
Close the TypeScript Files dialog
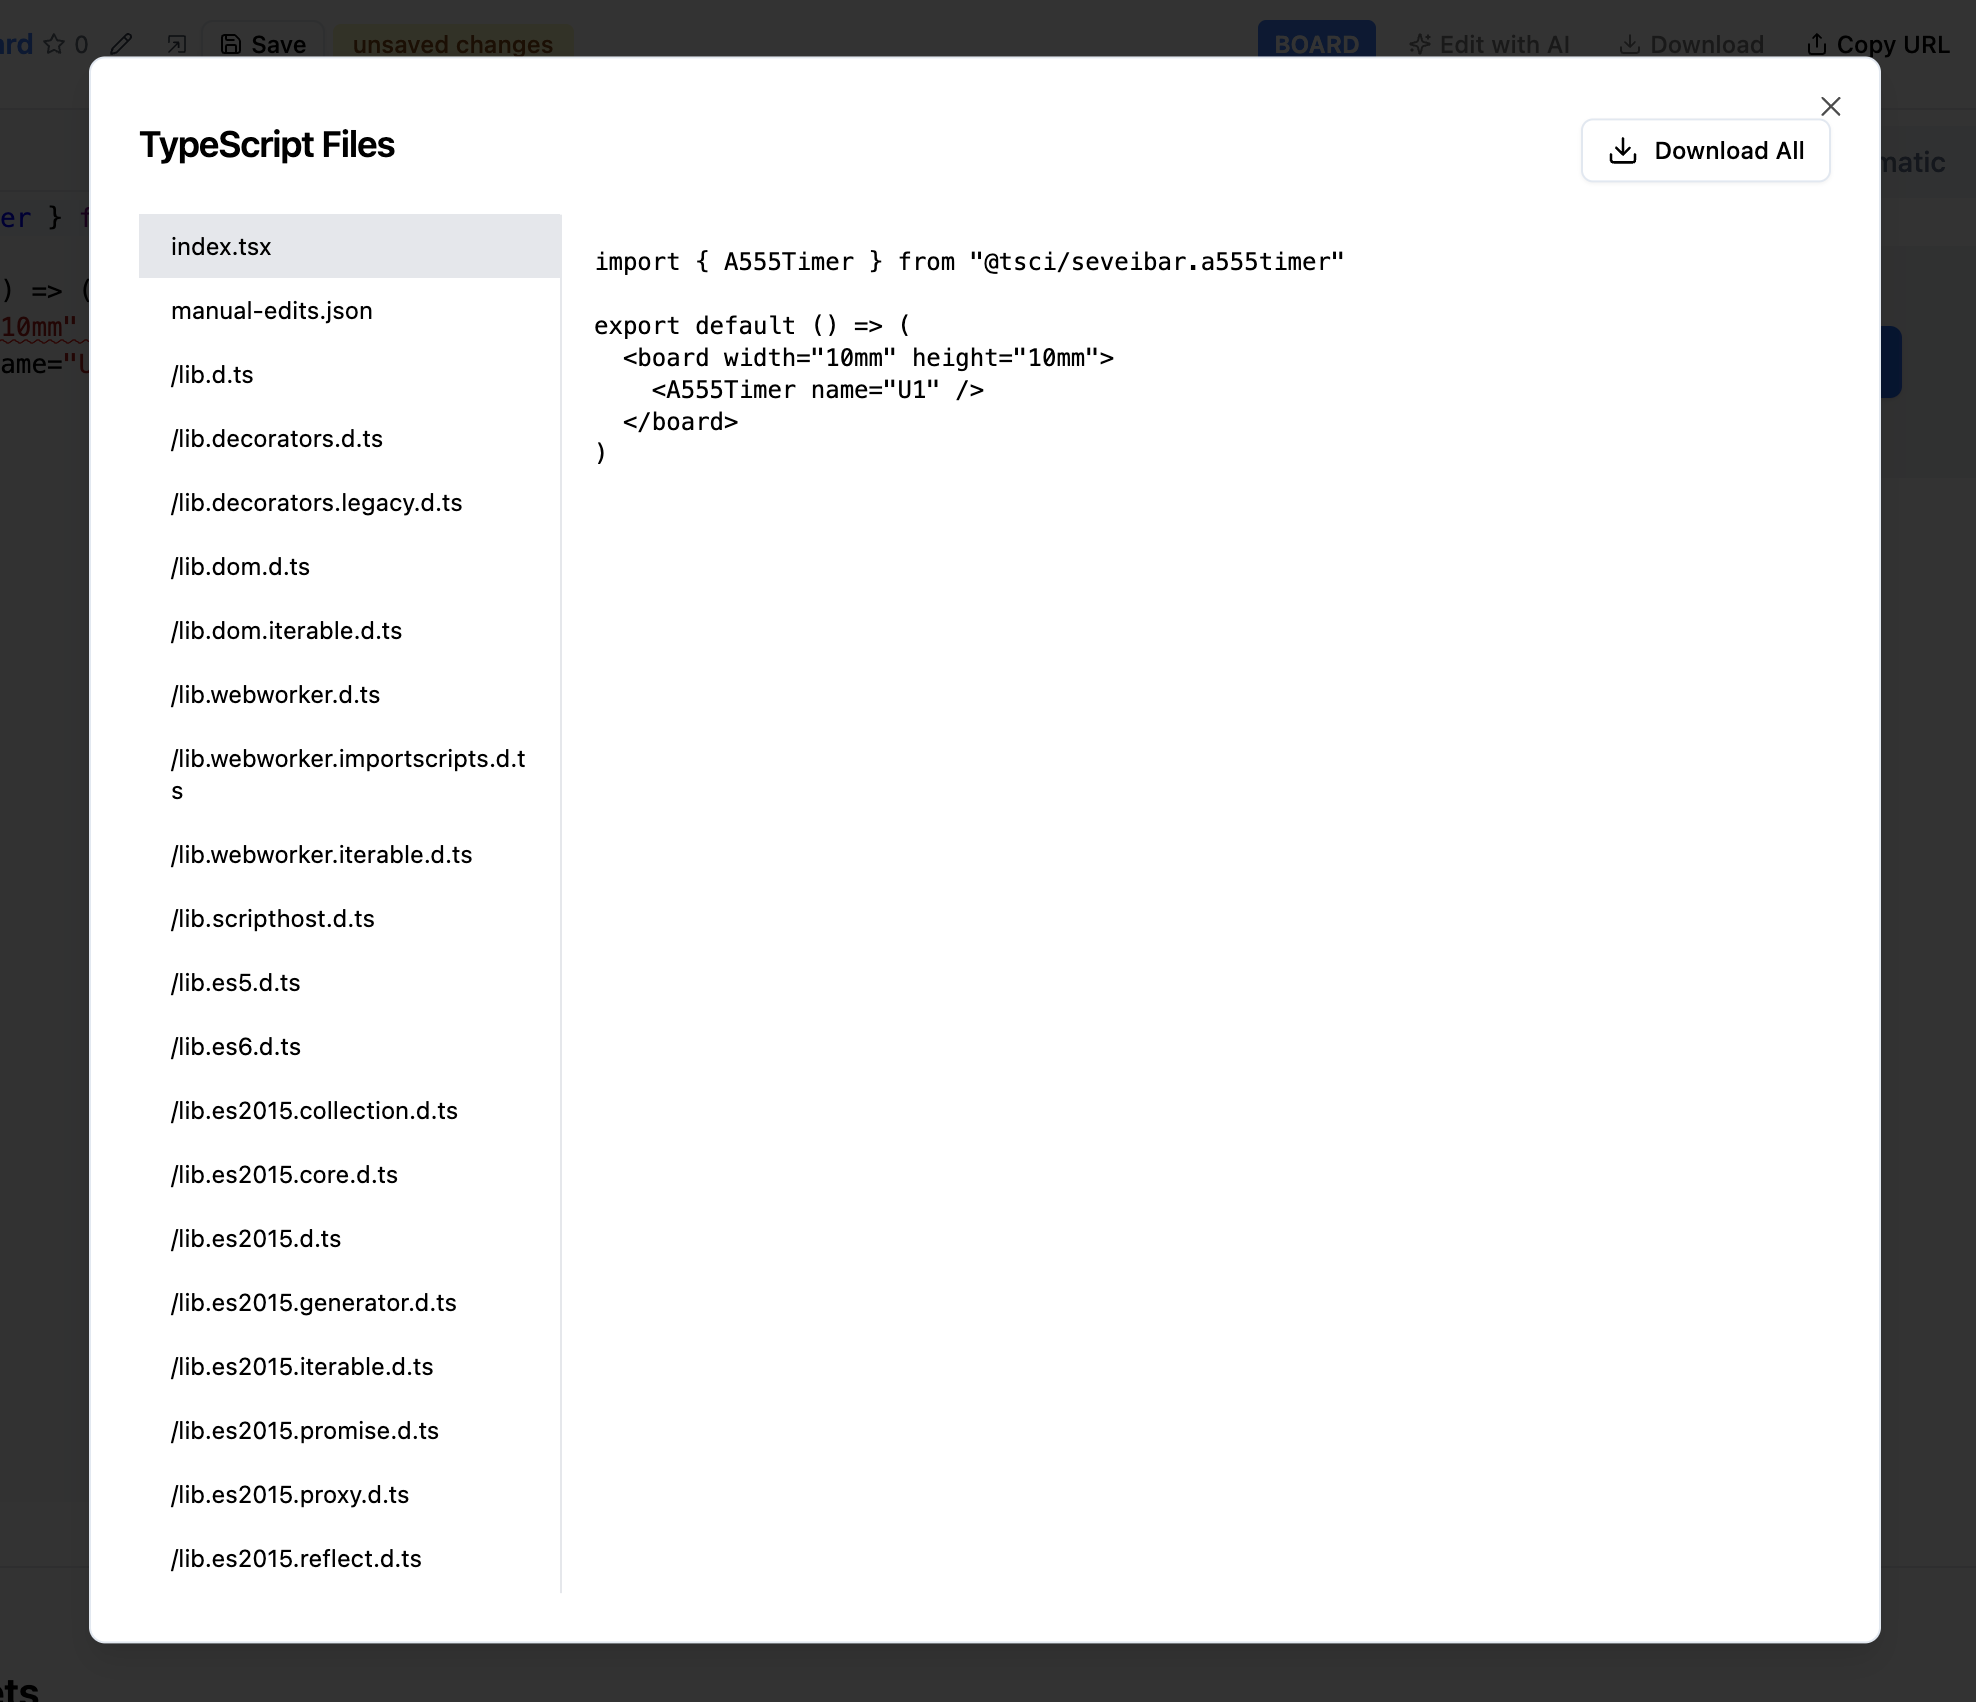[1830, 106]
